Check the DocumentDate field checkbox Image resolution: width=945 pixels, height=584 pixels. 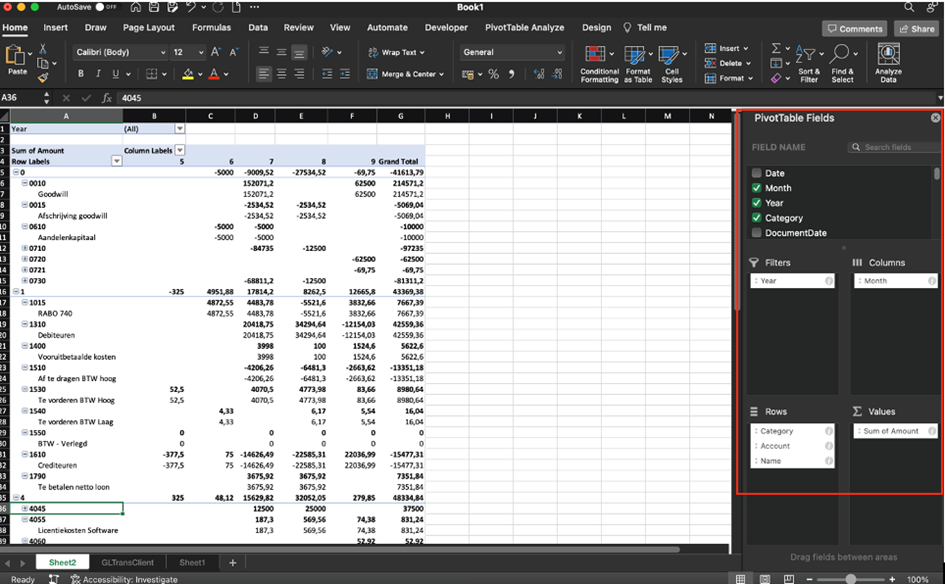[x=757, y=233]
